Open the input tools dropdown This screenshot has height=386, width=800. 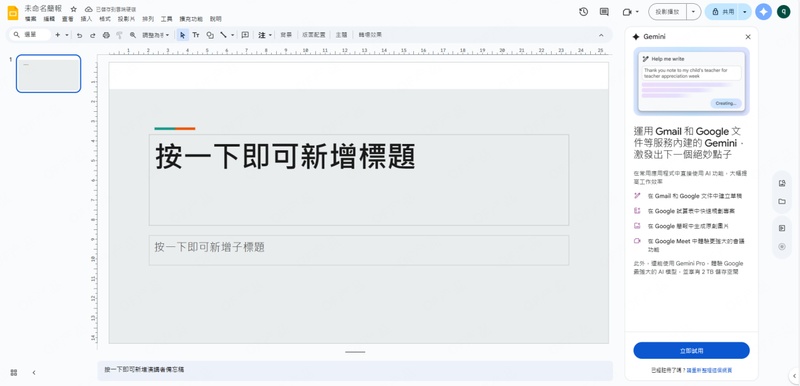click(x=264, y=35)
